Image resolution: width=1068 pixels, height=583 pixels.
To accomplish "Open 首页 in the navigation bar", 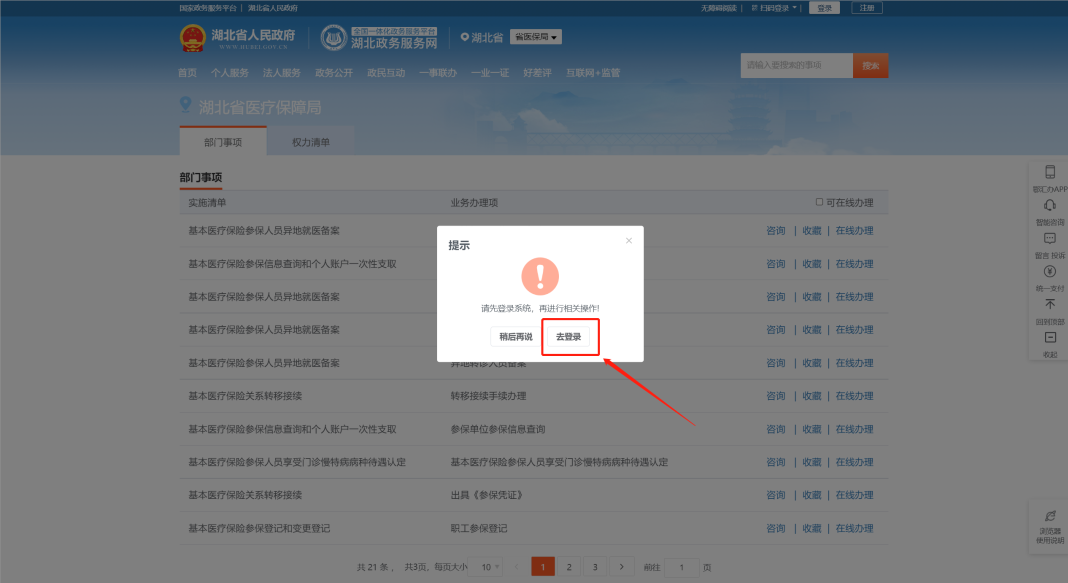I will pyautogui.click(x=187, y=73).
